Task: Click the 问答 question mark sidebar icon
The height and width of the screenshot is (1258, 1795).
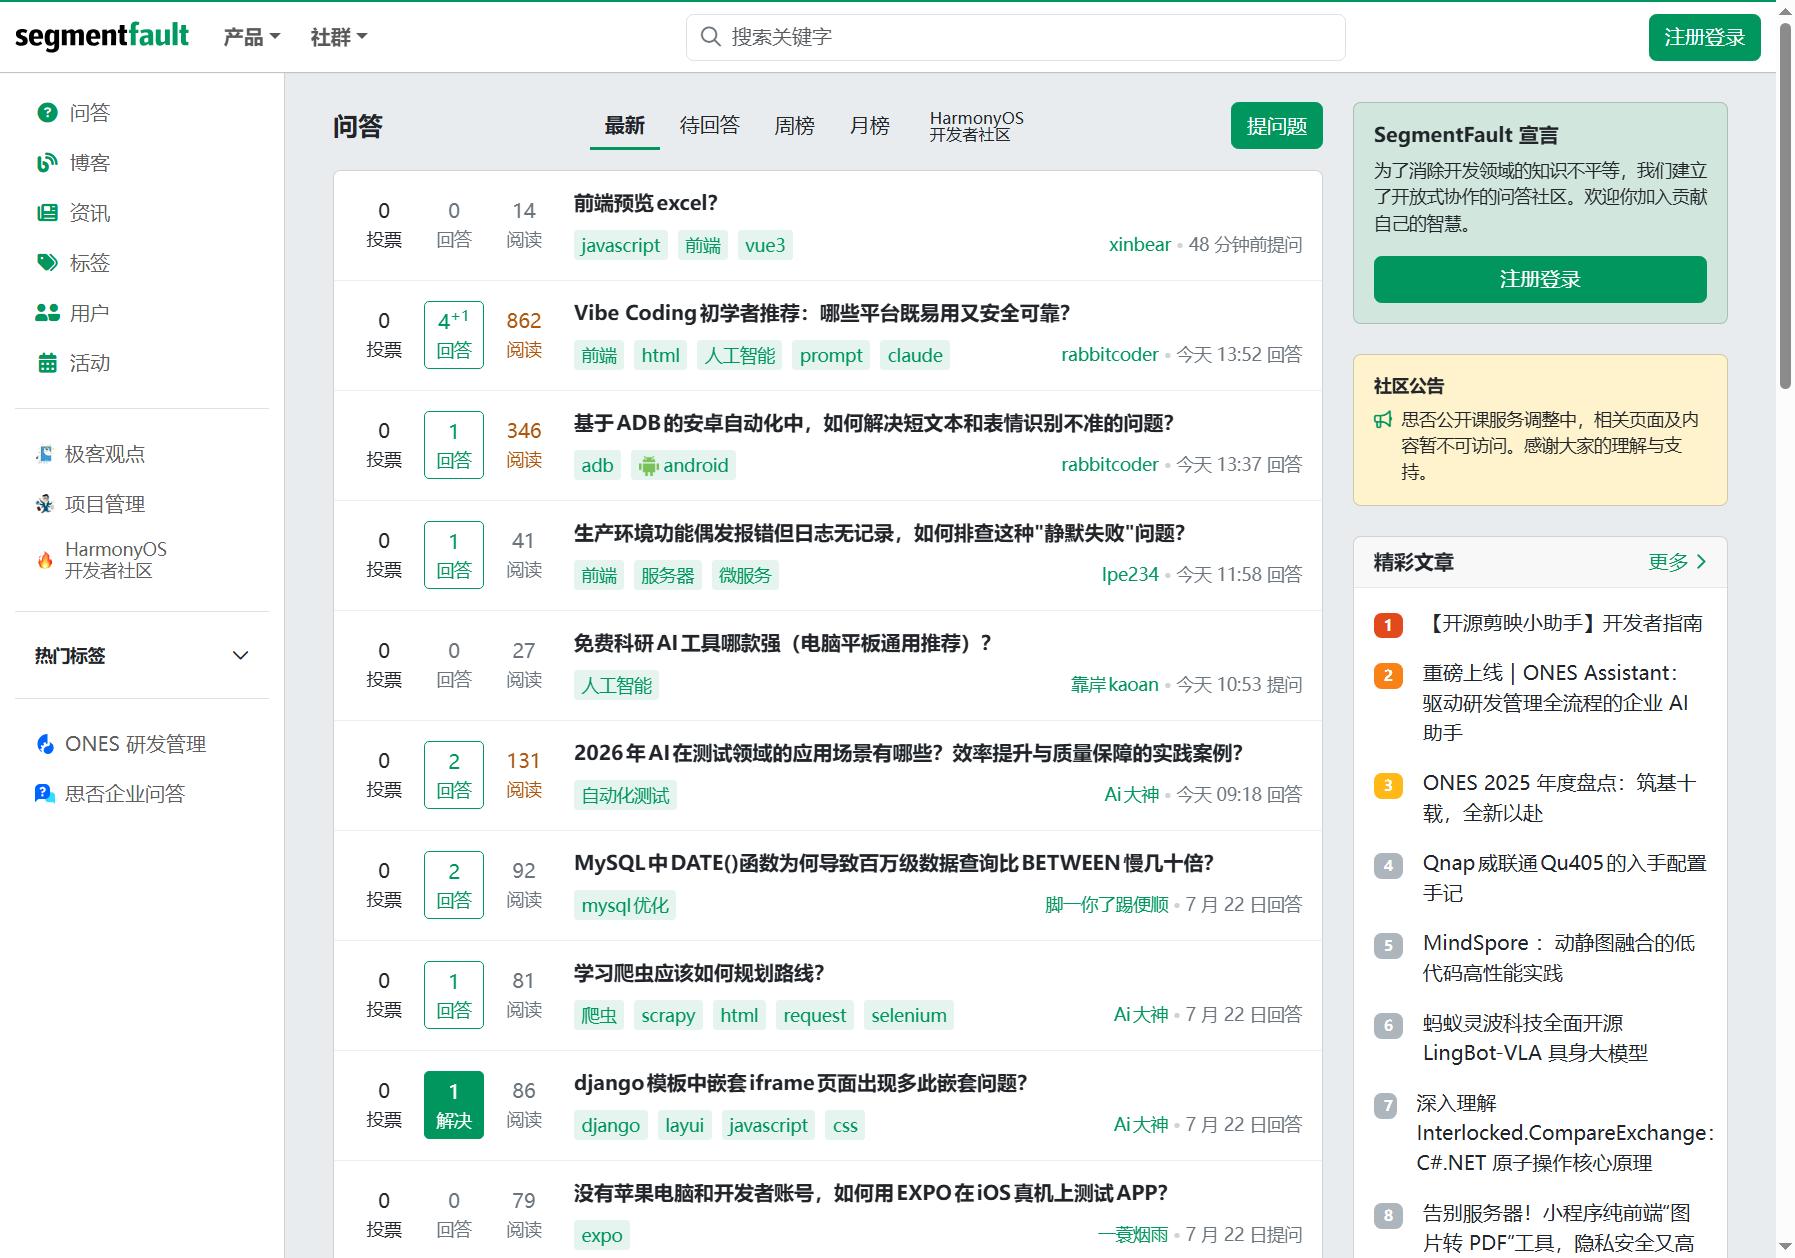Action: (x=47, y=113)
